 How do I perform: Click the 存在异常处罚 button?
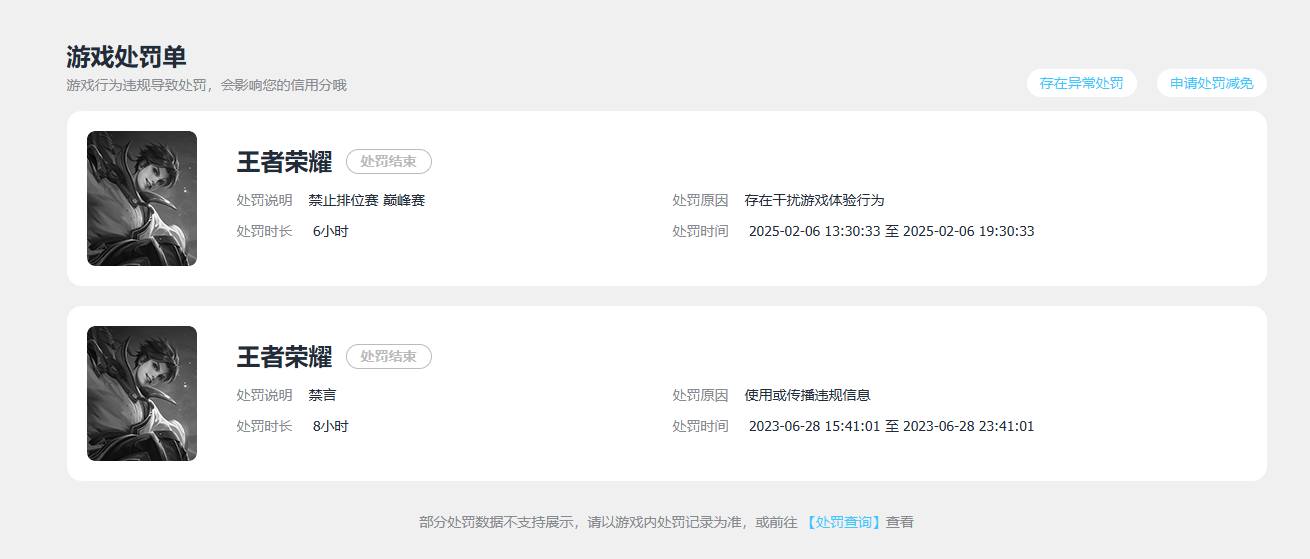point(1081,83)
